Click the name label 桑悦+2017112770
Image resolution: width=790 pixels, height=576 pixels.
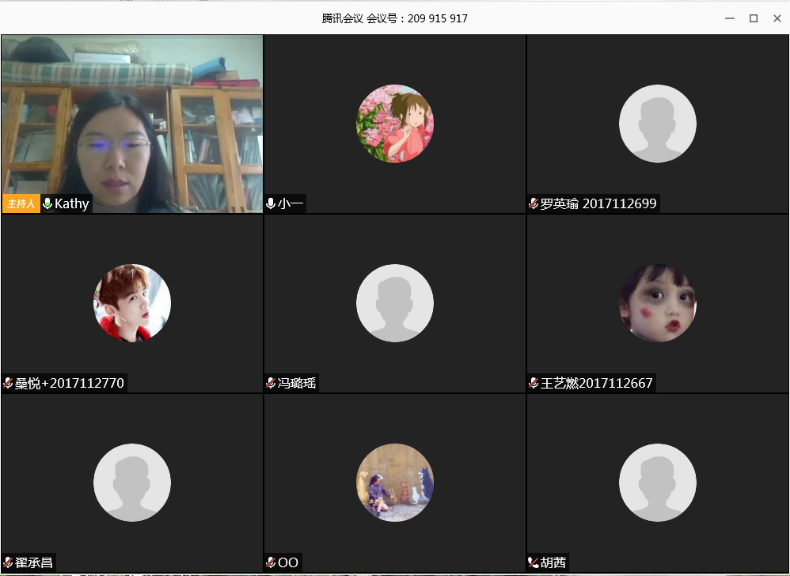70,383
